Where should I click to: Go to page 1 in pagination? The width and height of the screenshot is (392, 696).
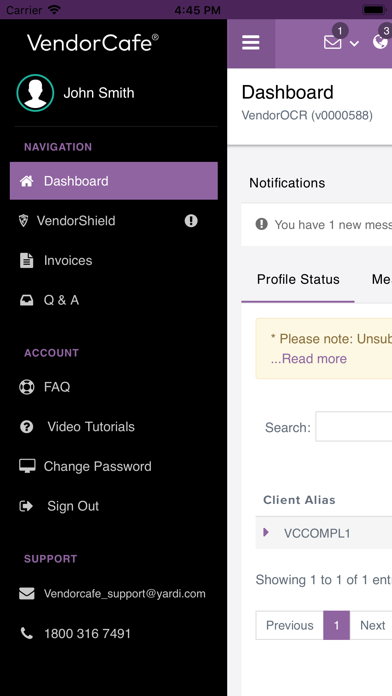coord(337,625)
